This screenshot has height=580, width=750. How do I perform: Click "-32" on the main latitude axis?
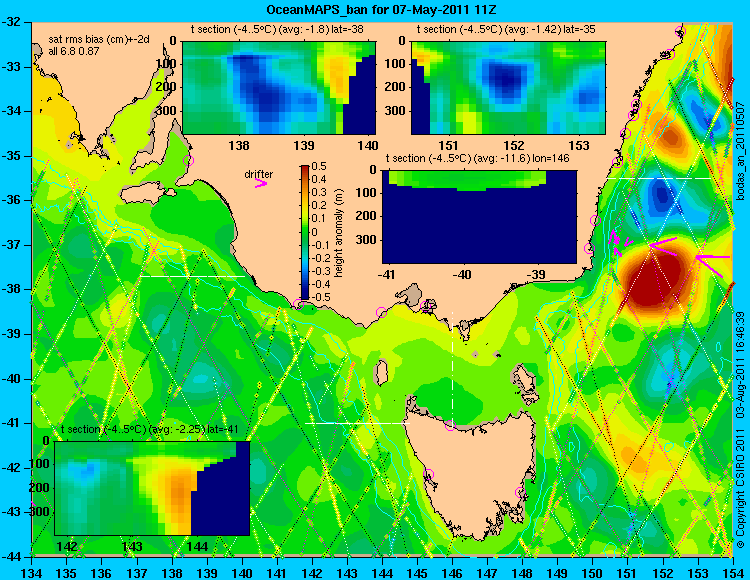tap(12, 22)
